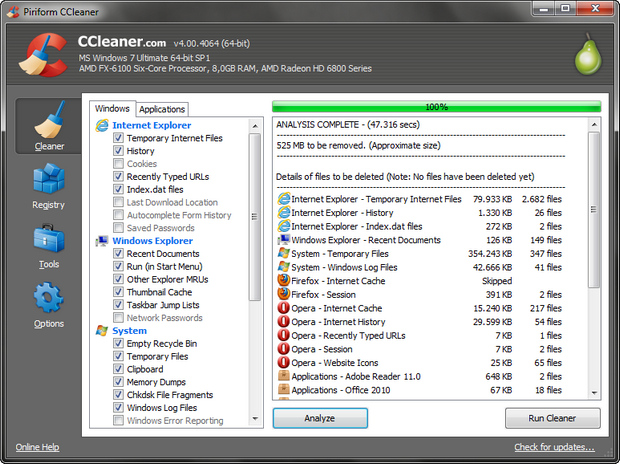Uncheck Empty Recycle Bin checkbox

tap(118, 343)
